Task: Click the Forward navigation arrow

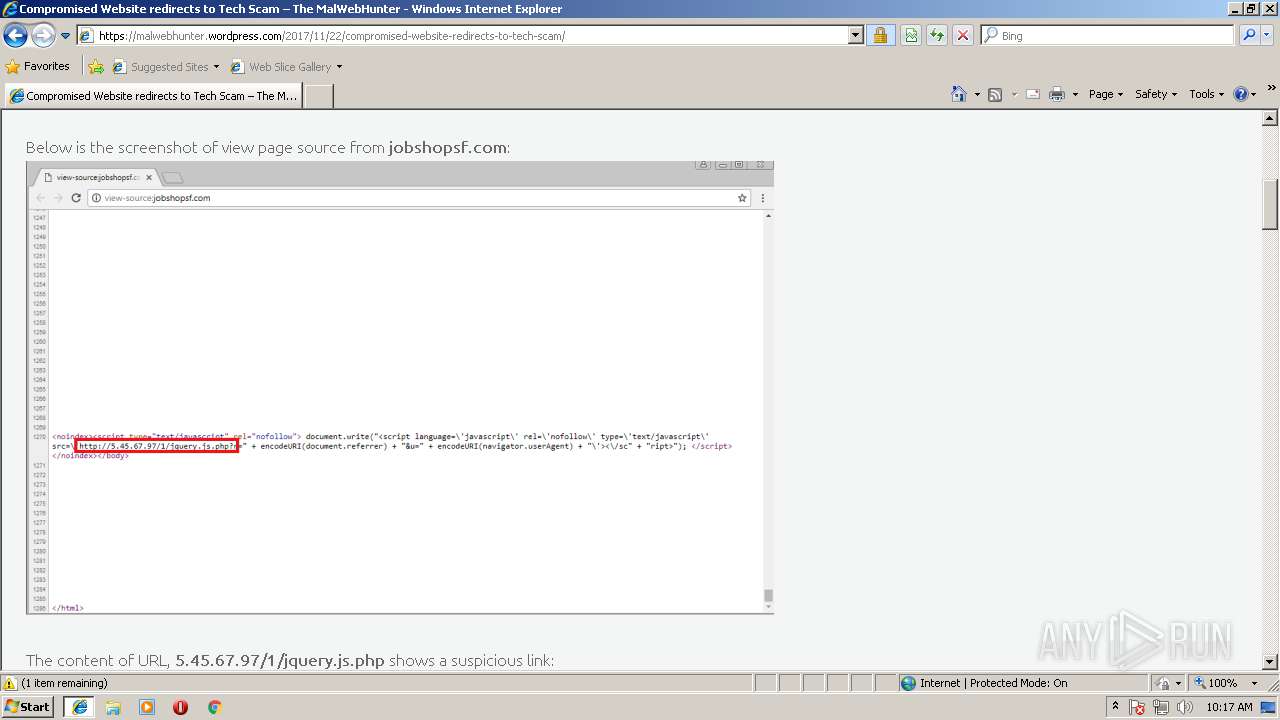Action: [x=43, y=36]
